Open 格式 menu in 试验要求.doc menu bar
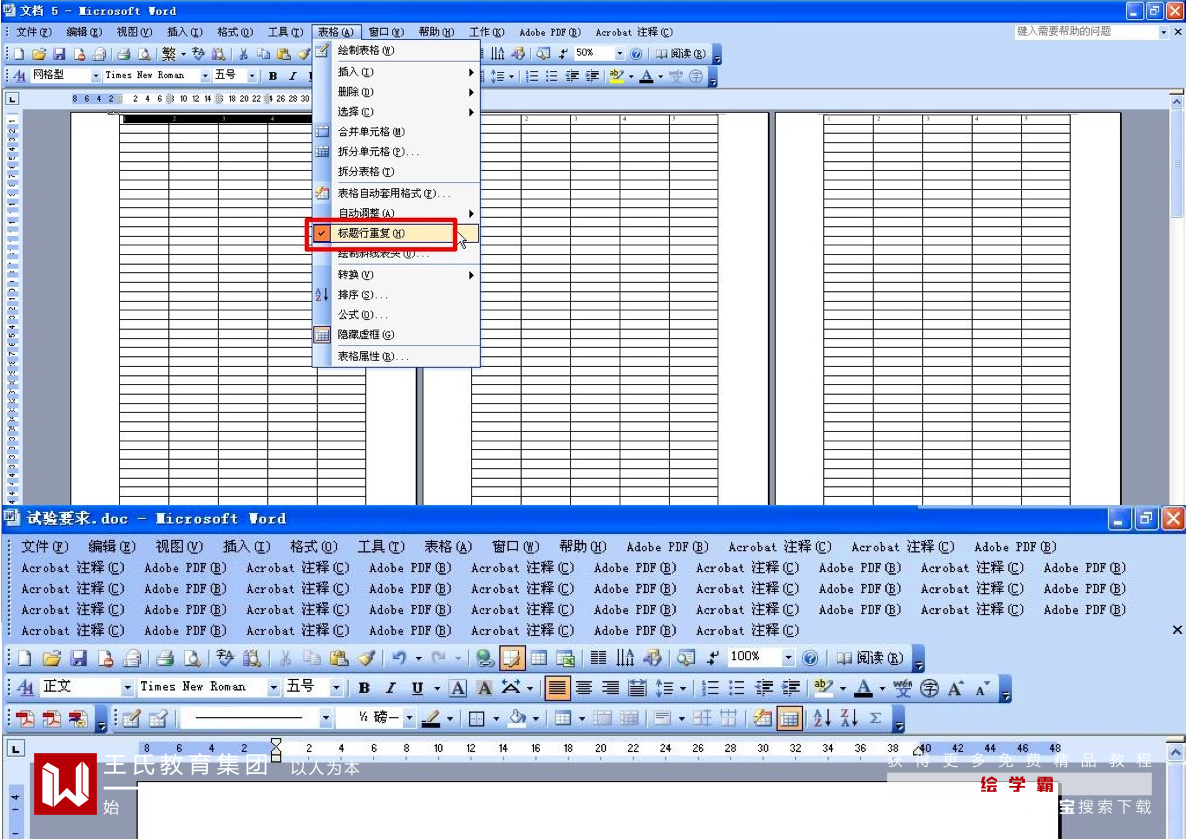Screen dimensions: 1186x839 (313, 547)
